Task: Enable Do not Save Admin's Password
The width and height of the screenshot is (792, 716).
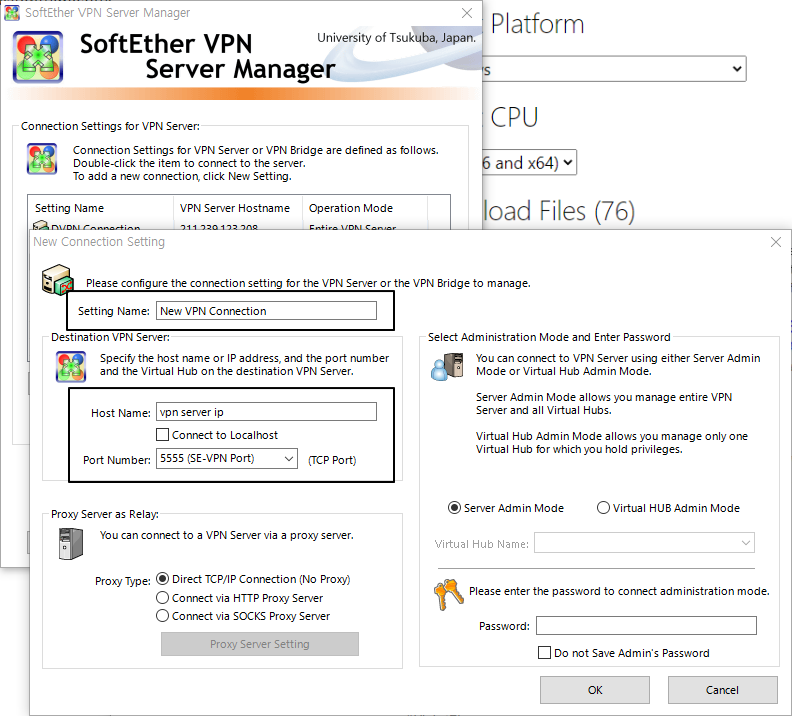Action: (544, 652)
